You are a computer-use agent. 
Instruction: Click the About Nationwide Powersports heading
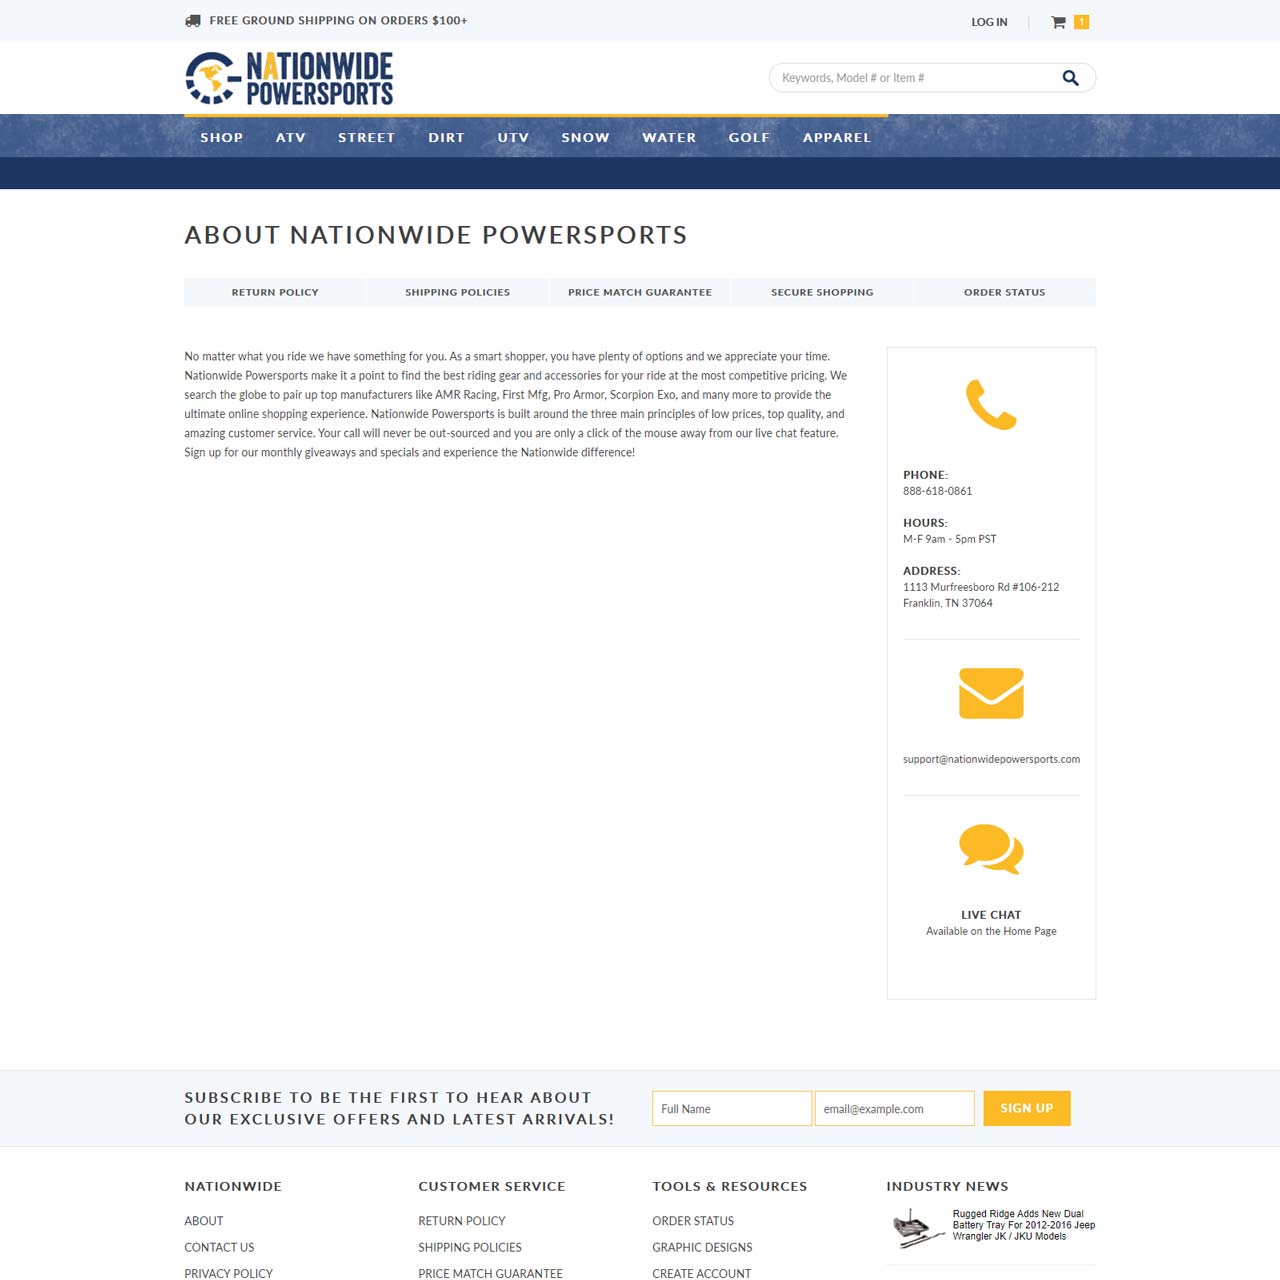[436, 235]
